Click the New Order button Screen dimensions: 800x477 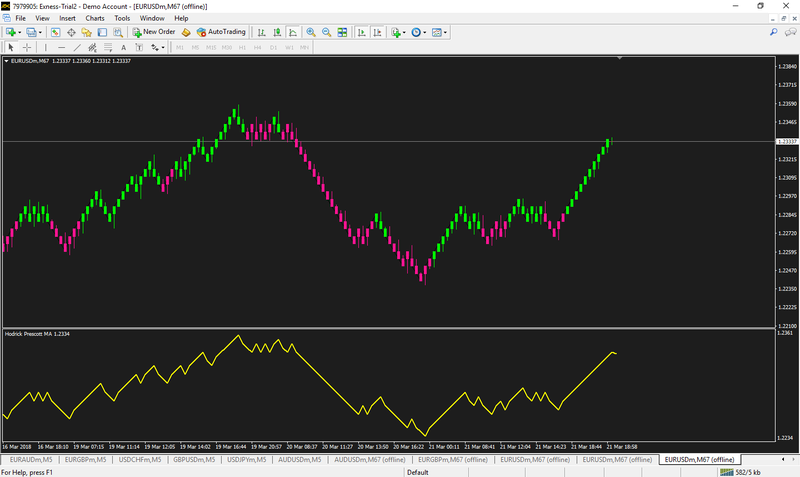click(153, 32)
